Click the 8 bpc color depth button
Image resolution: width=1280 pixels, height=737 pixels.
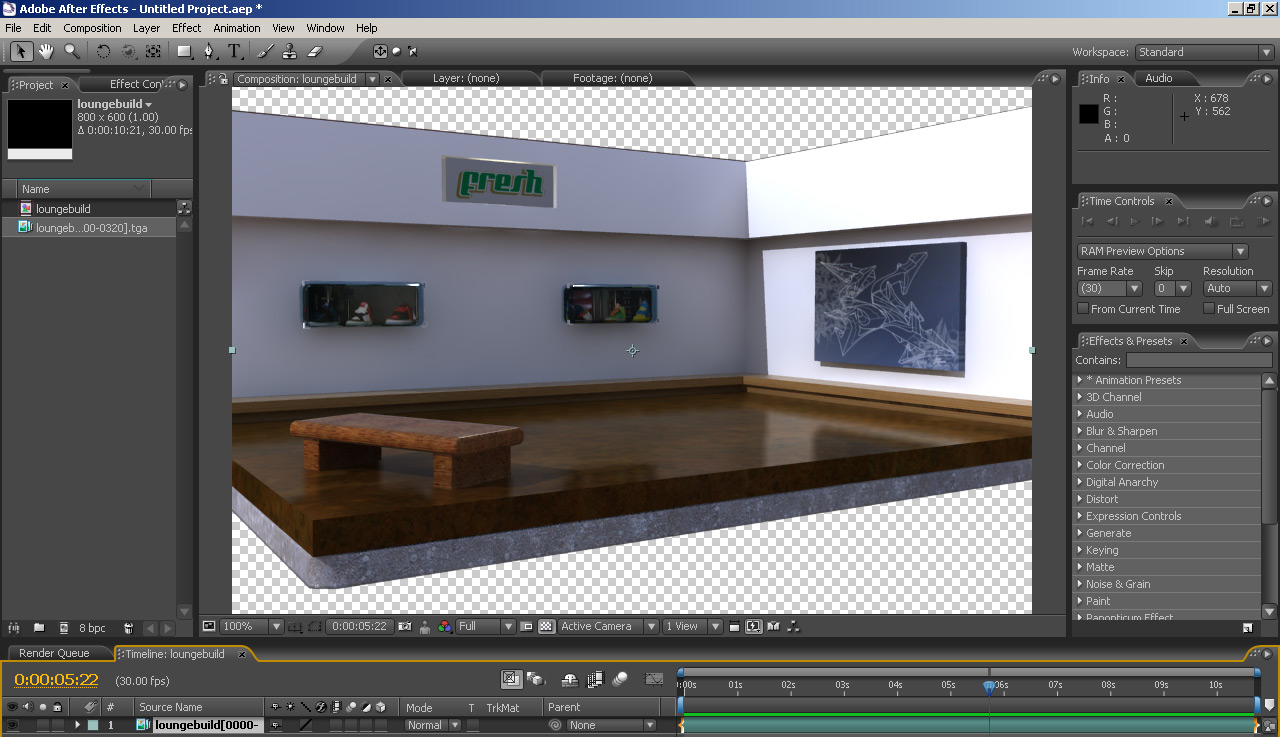[x=92, y=628]
